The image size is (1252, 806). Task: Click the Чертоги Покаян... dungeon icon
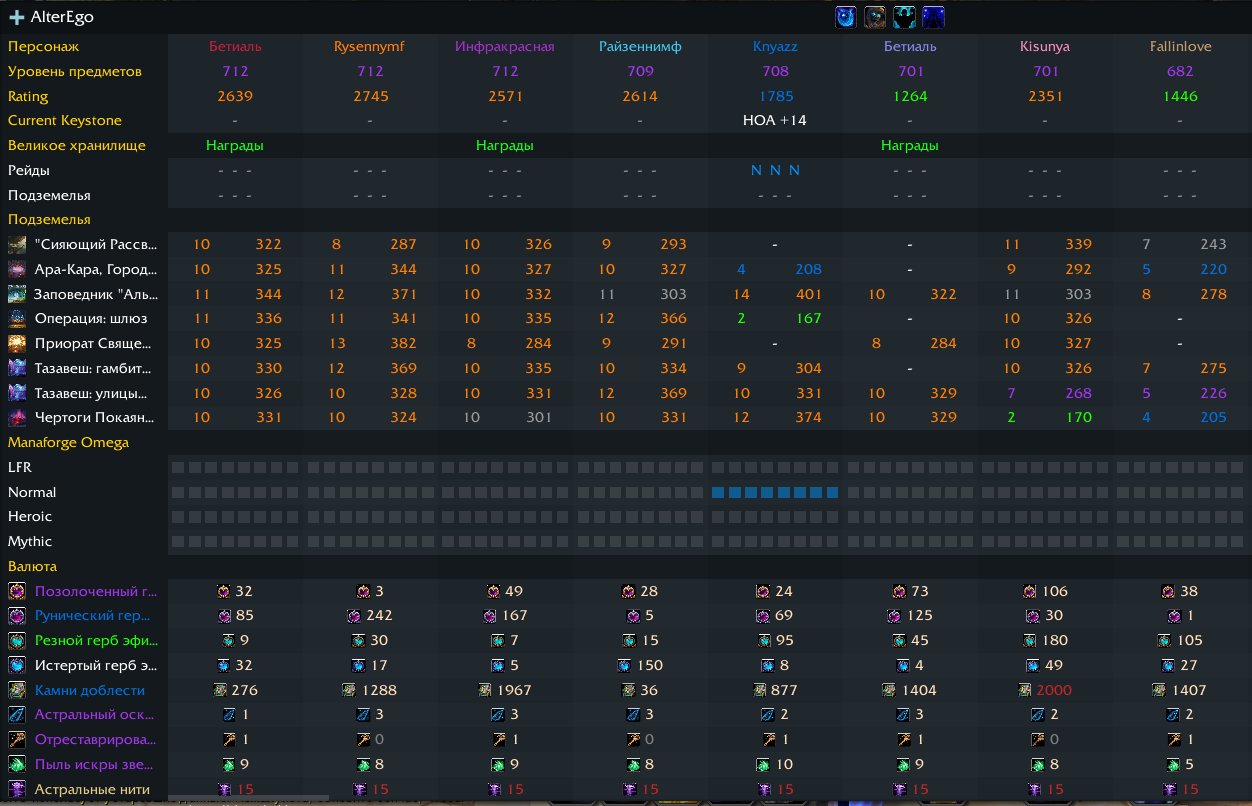coord(17,418)
